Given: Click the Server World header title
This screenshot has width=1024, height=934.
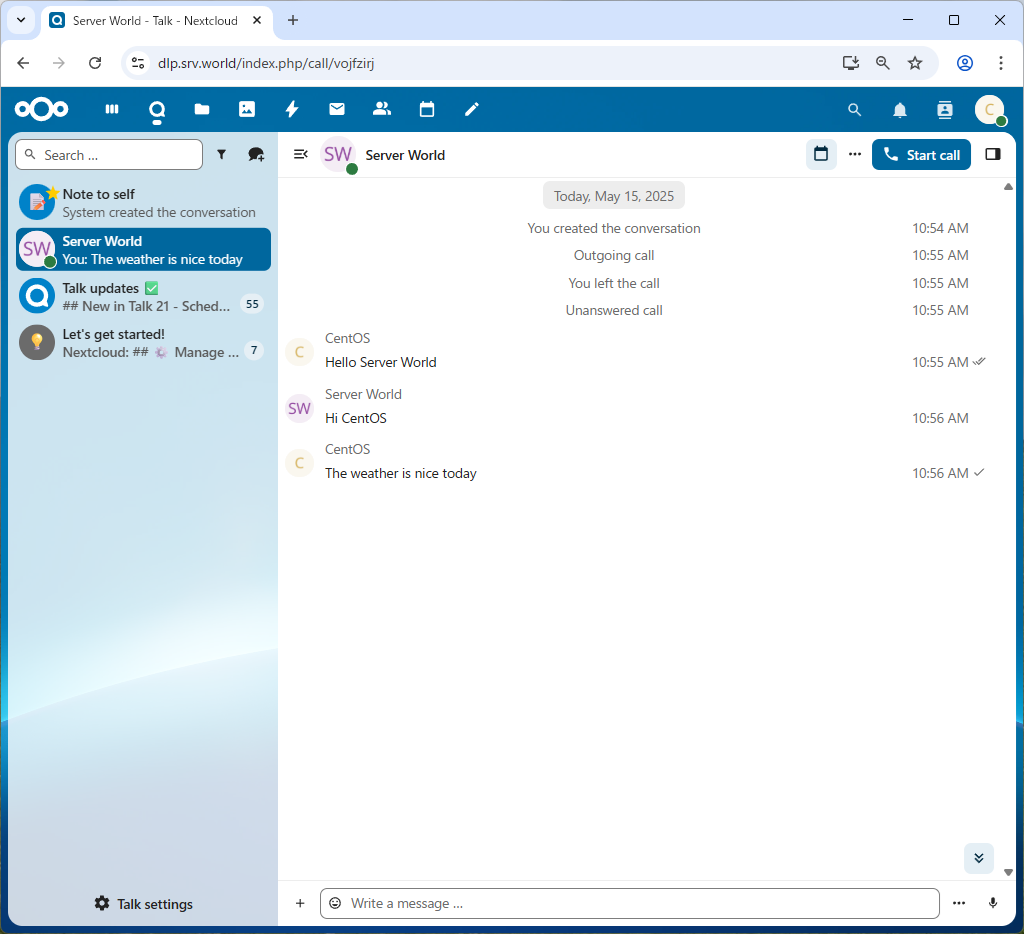Looking at the screenshot, I should [405, 155].
